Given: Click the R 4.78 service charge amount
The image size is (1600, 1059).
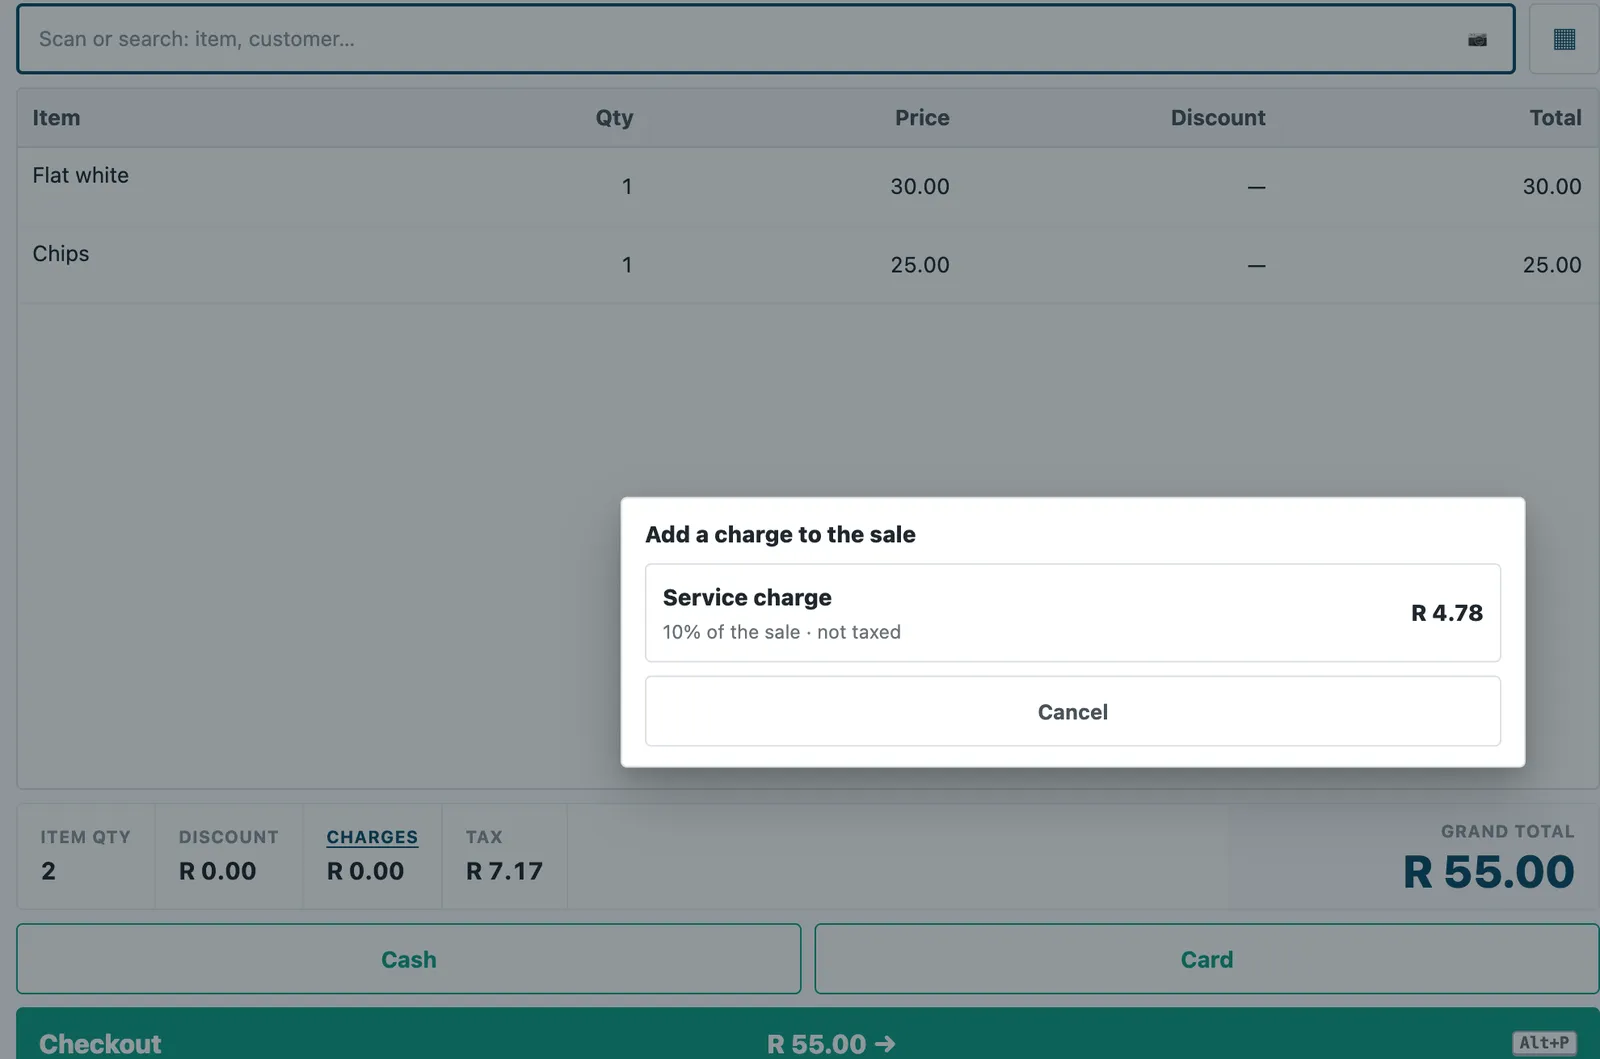Looking at the screenshot, I should click(1446, 613).
